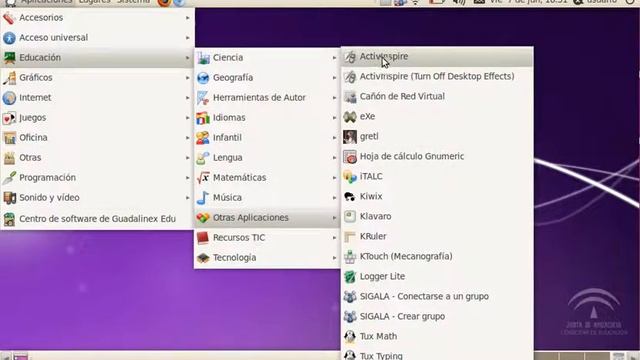
Task: Click the Firefox launcher in top panel
Action: (164, 2)
